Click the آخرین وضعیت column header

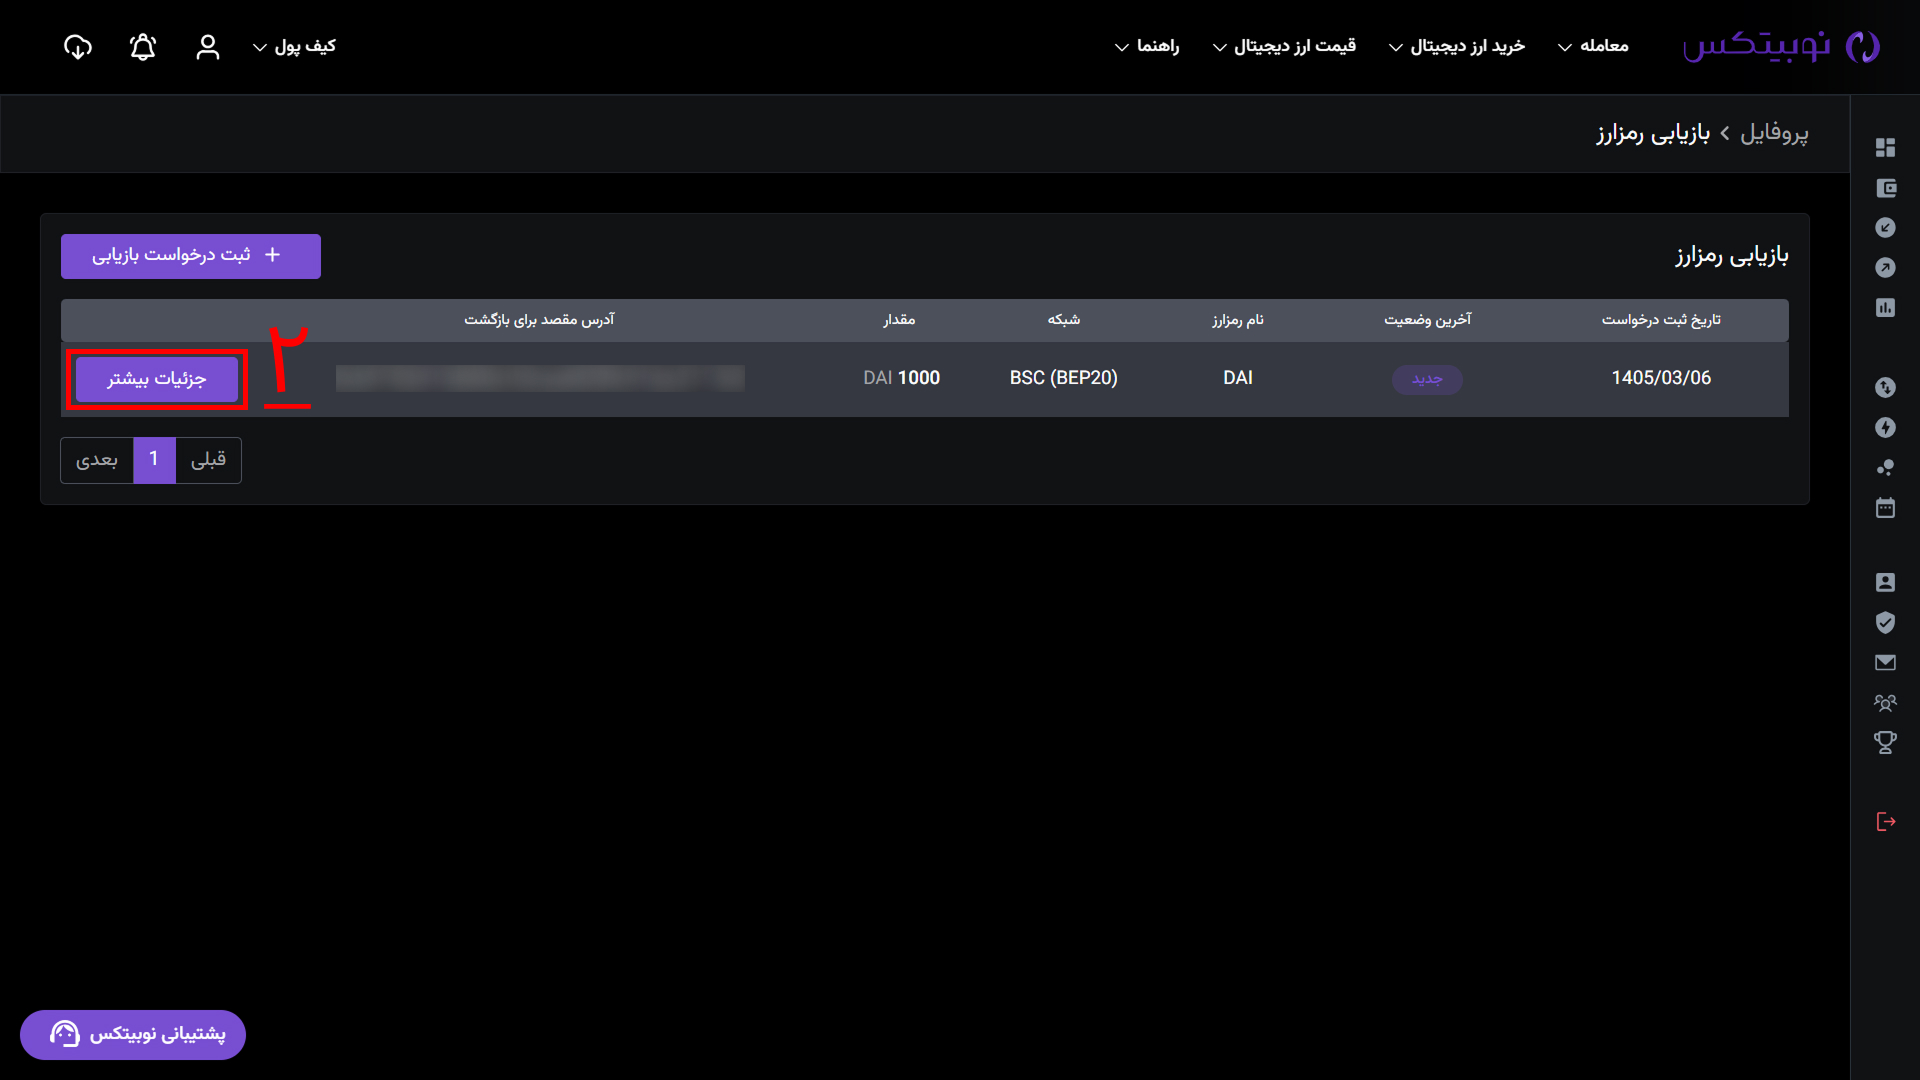coord(1427,320)
